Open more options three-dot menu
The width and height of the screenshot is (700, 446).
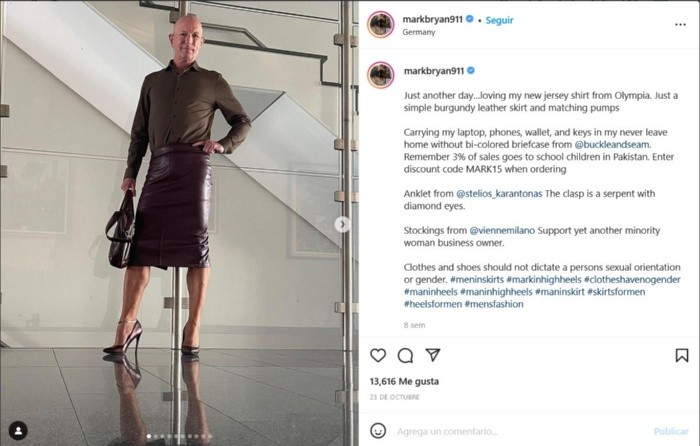pyautogui.click(x=680, y=25)
